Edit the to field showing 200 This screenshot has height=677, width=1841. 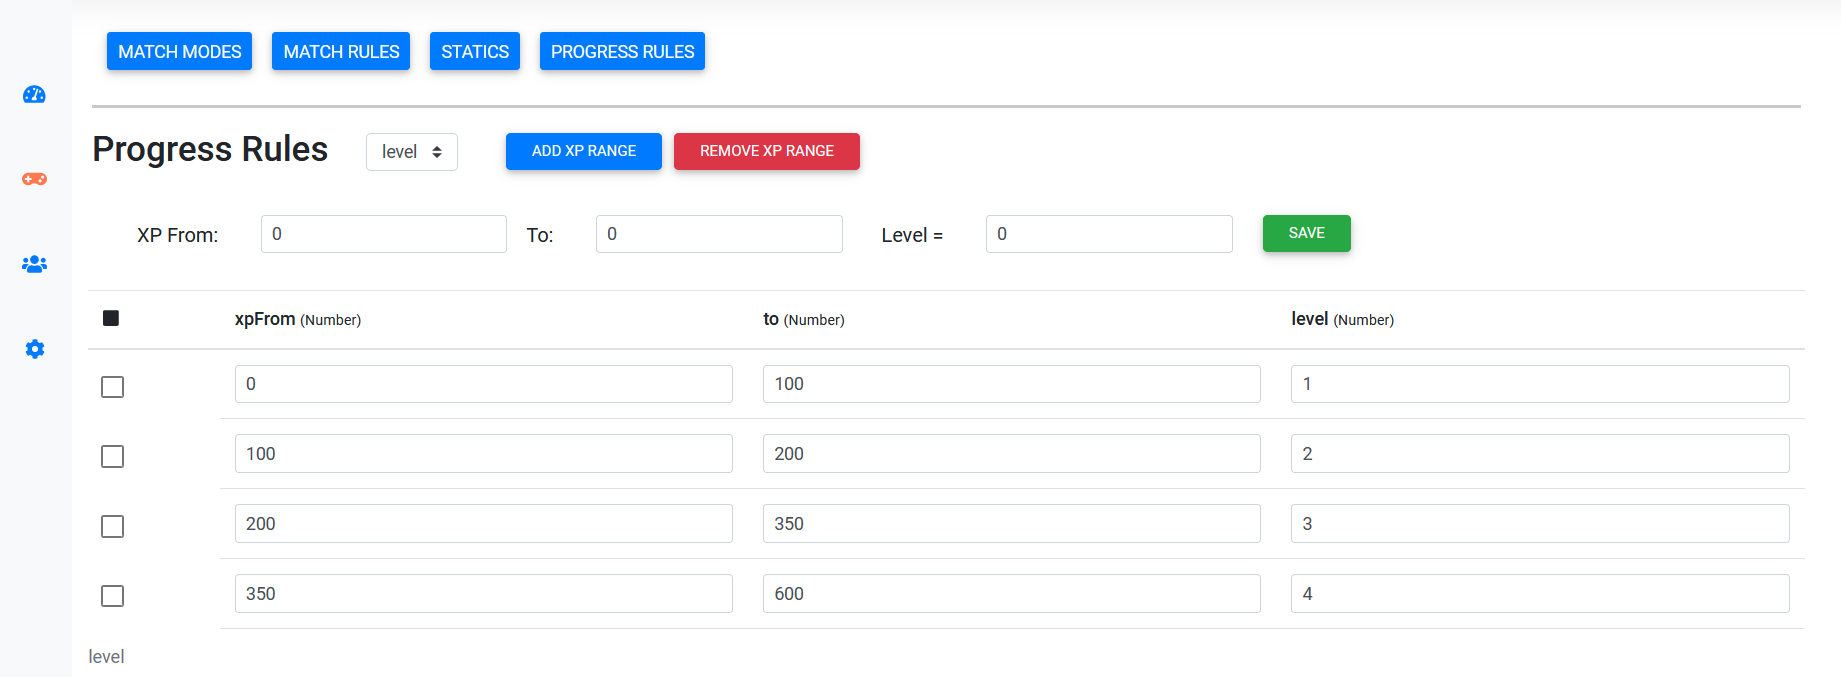pyautogui.click(x=1012, y=454)
